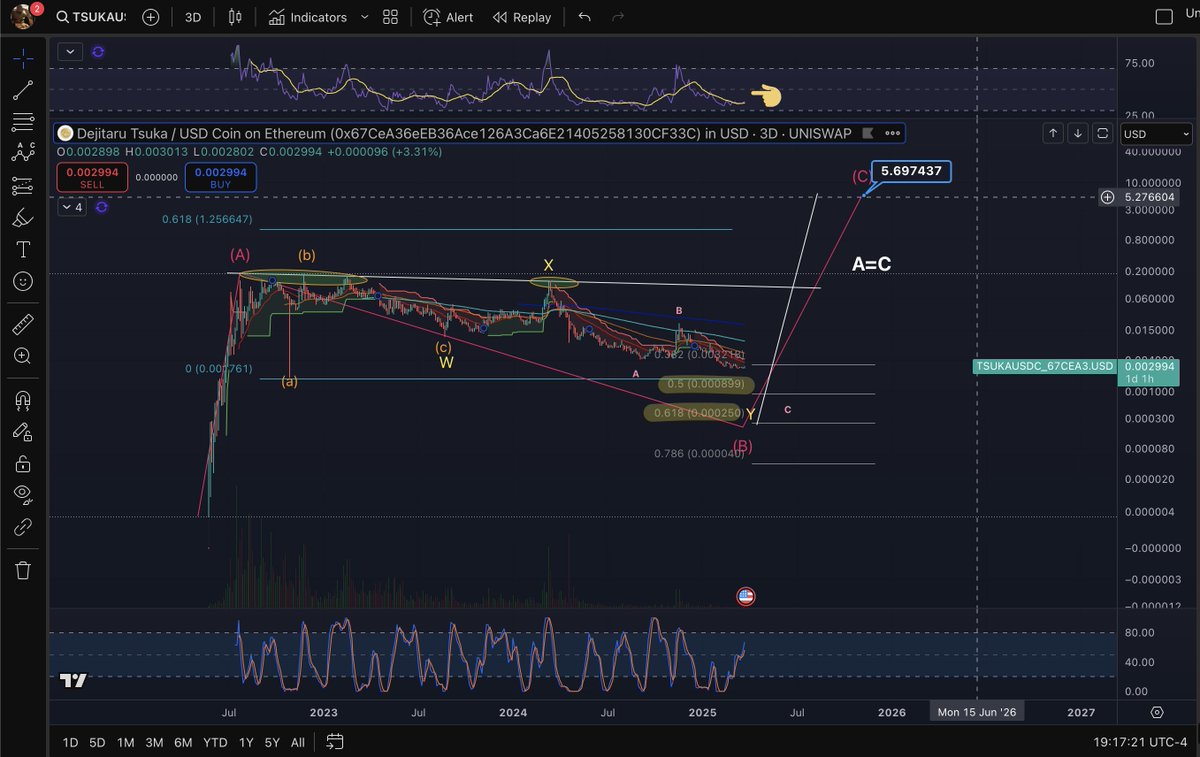This screenshot has width=1200, height=757.
Task: Open the indicators favorites dropdown chevron
Action: (x=364, y=17)
